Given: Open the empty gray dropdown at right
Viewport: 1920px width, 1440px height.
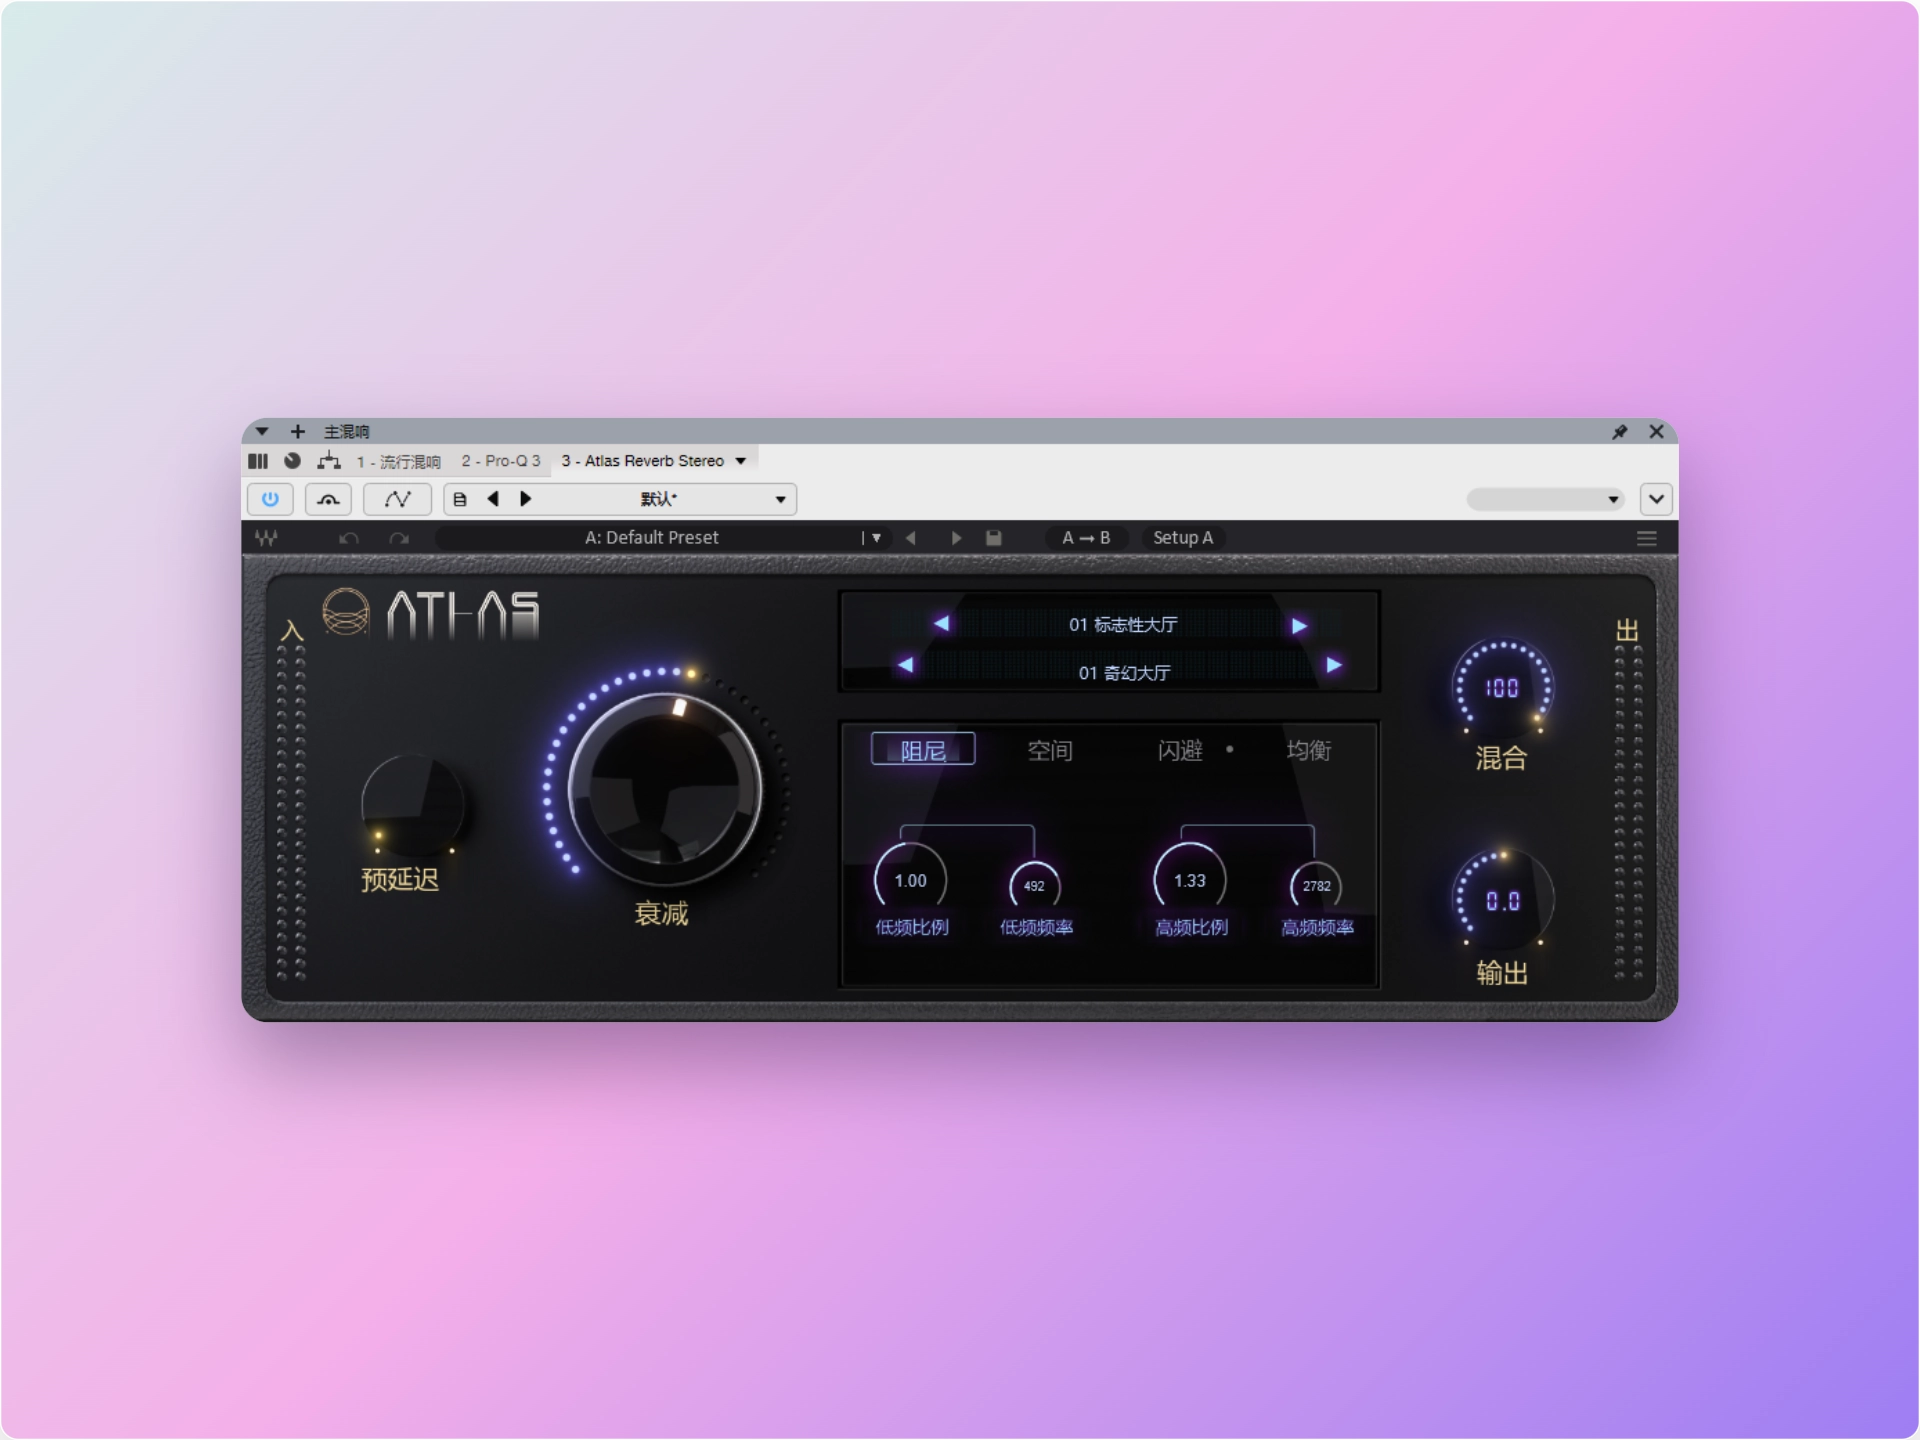Looking at the screenshot, I should click(1545, 499).
